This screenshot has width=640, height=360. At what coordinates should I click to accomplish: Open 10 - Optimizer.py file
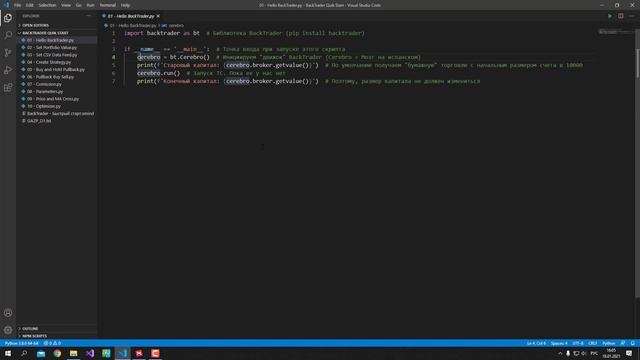click(x=44, y=106)
